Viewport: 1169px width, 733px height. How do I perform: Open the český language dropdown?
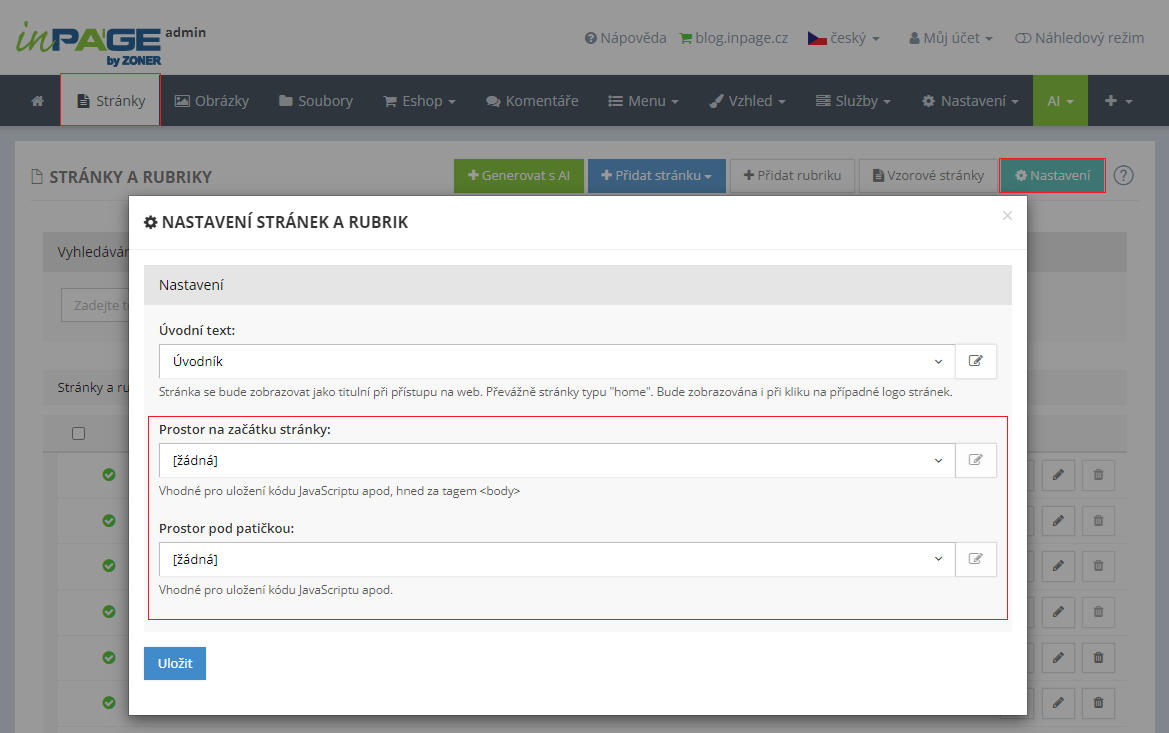pyautogui.click(x=843, y=38)
